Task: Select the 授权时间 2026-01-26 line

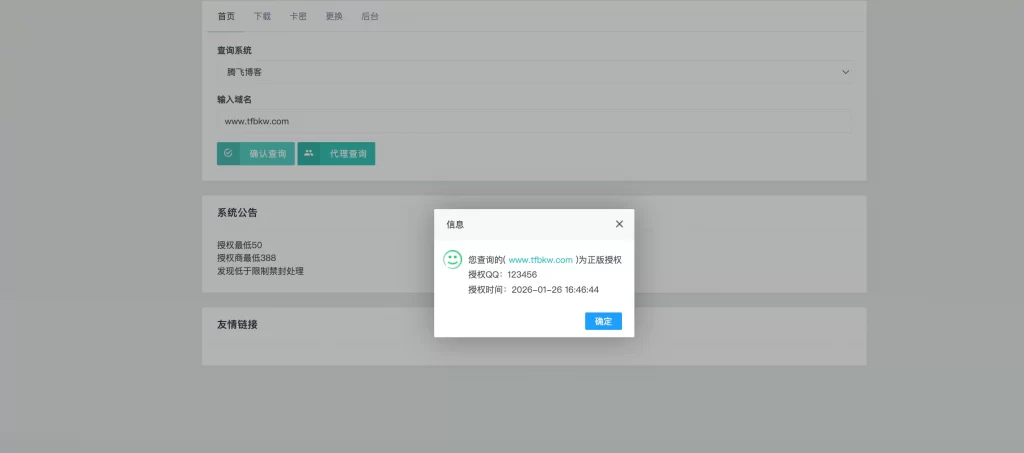Action: coord(533,290)
